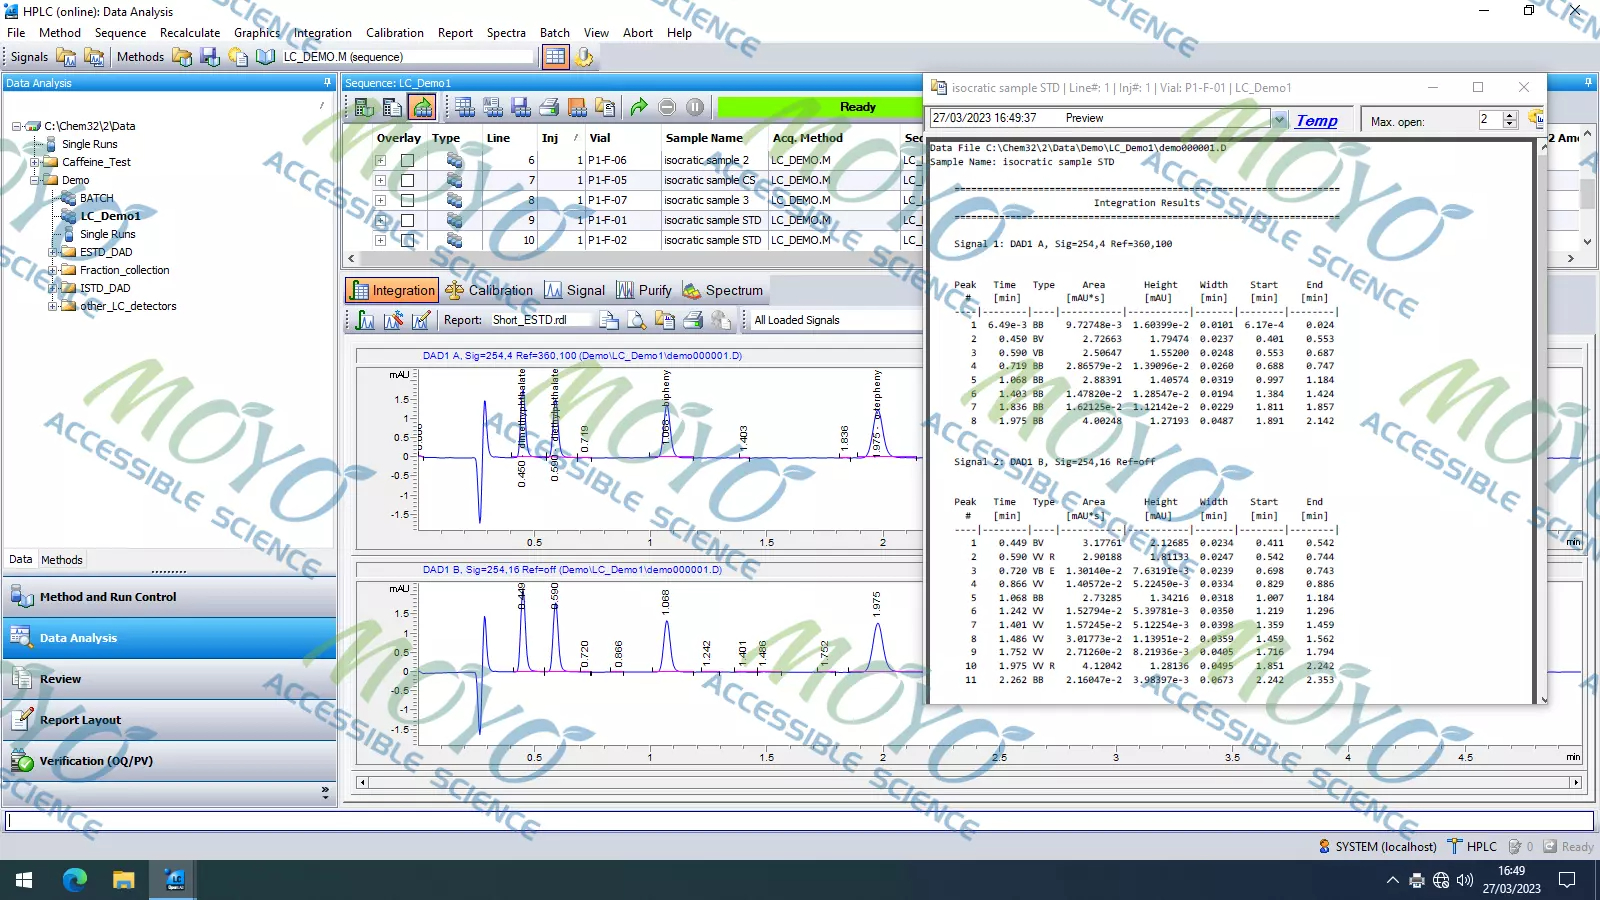The width and height of the screenshot is (1600, 900).
Task: Click the Temp link in preview window
Action: point(1316,120)
